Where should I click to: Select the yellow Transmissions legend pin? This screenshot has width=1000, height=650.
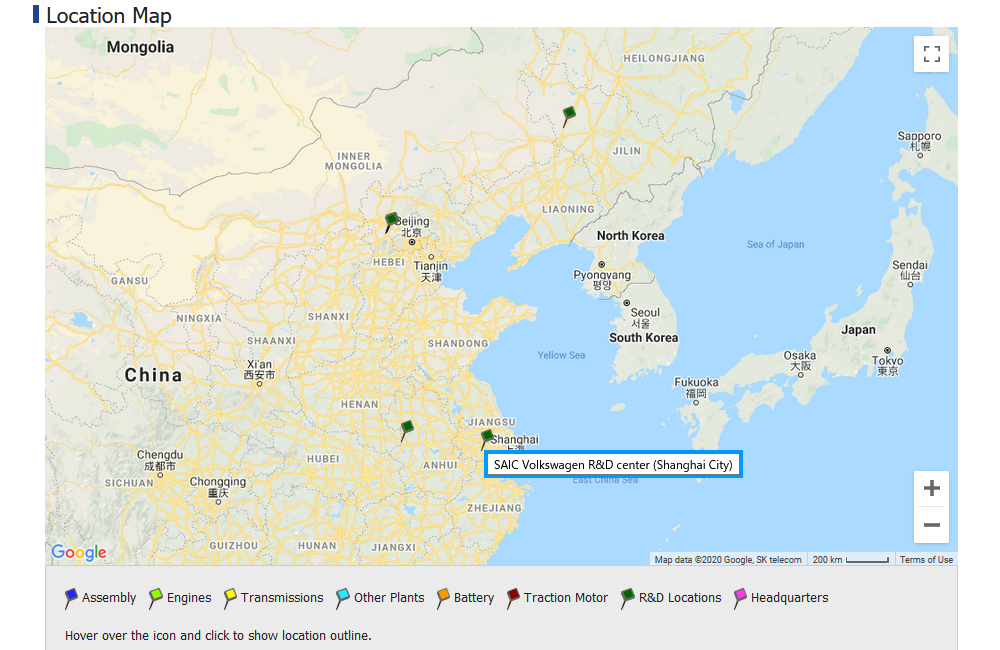(x=230, y=598)
